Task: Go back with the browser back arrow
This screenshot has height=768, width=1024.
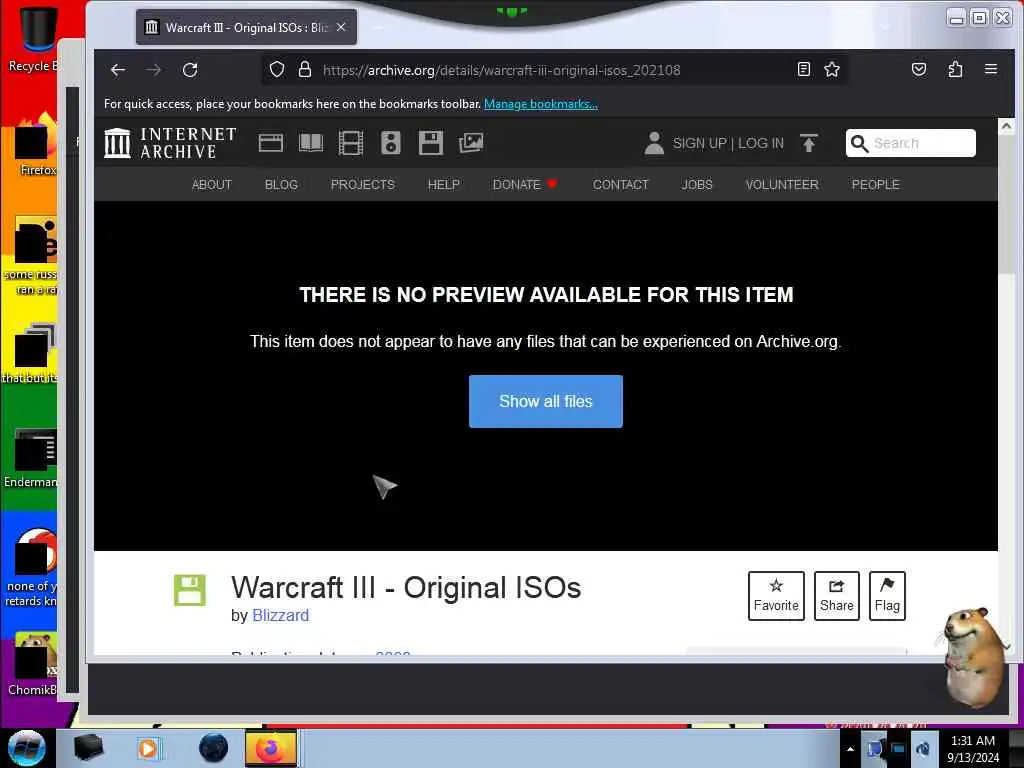Action: [118, 70]
